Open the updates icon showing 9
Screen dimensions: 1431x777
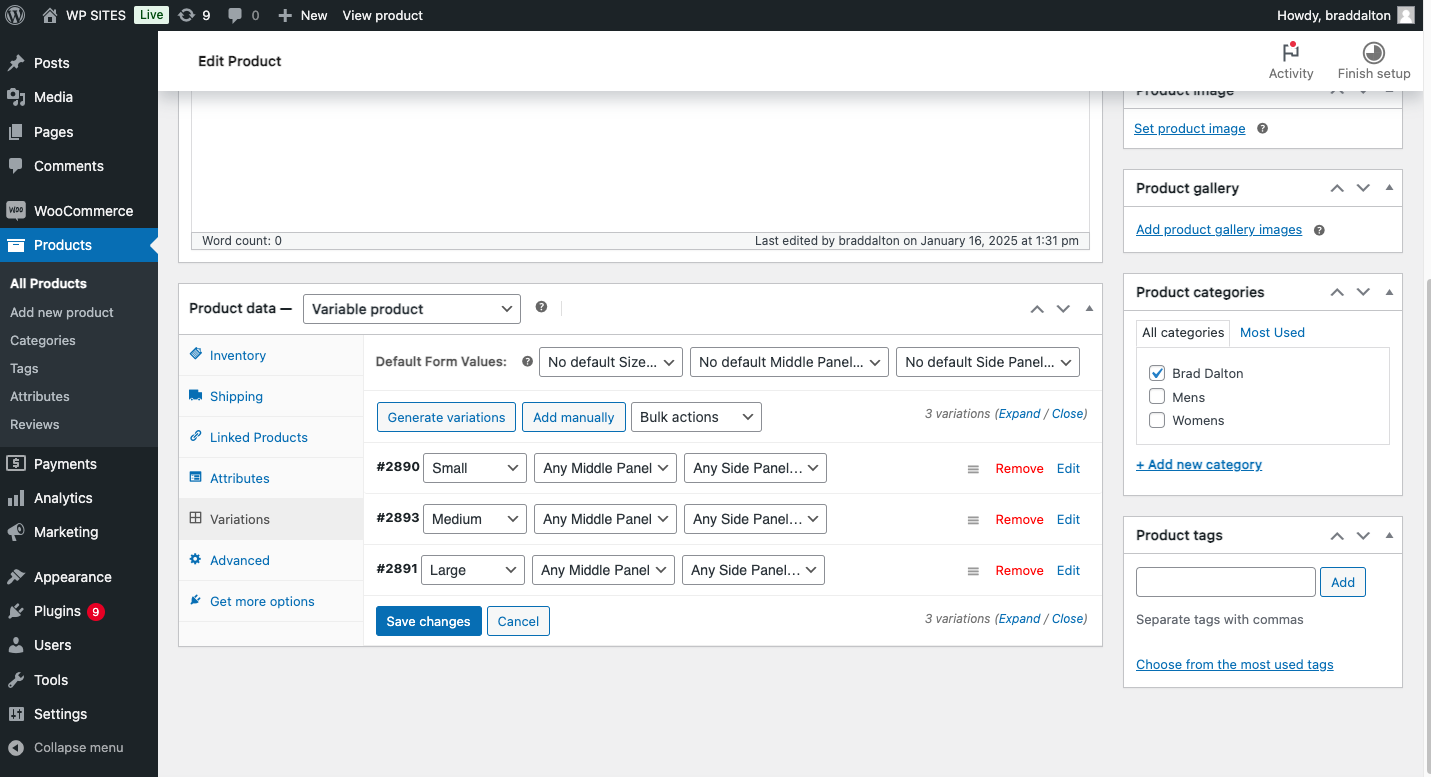(186, 15)
